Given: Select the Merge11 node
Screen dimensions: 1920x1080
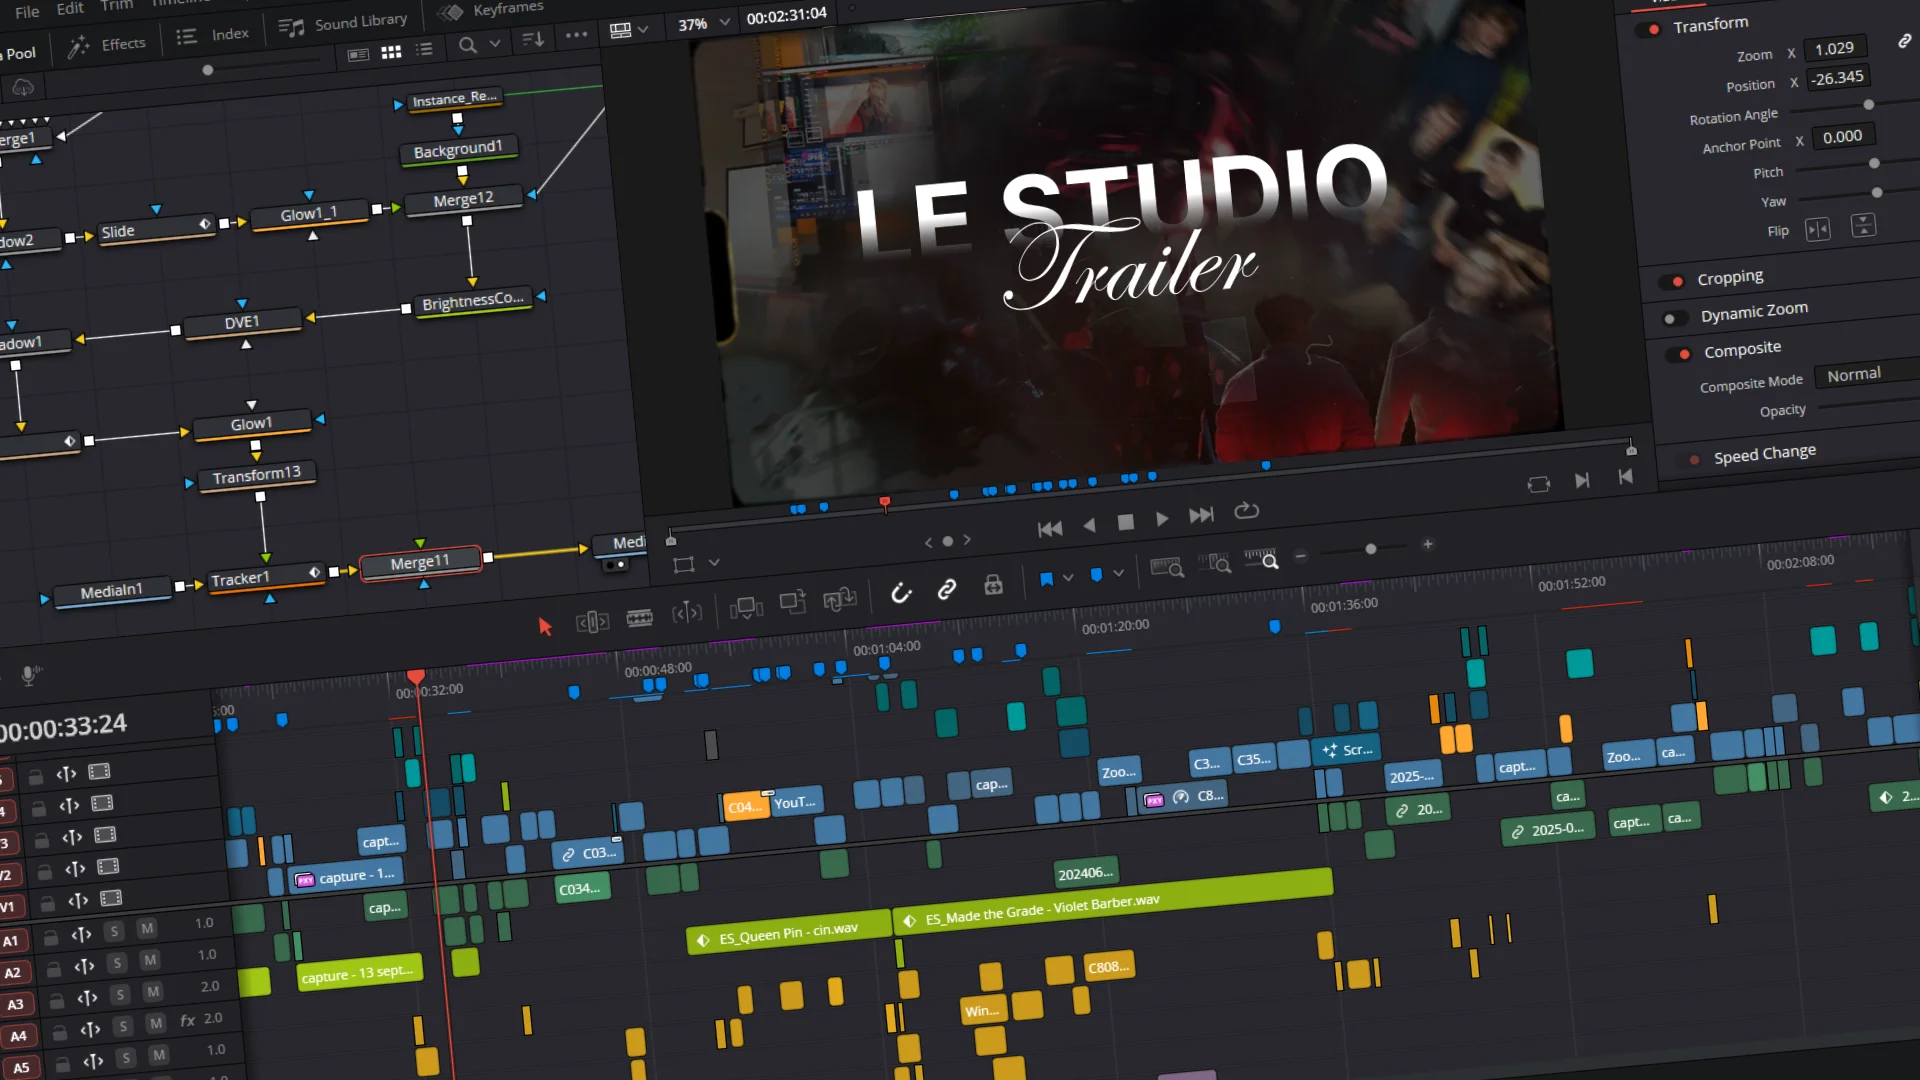Looking at the screenshot, I should pos(420,563).
